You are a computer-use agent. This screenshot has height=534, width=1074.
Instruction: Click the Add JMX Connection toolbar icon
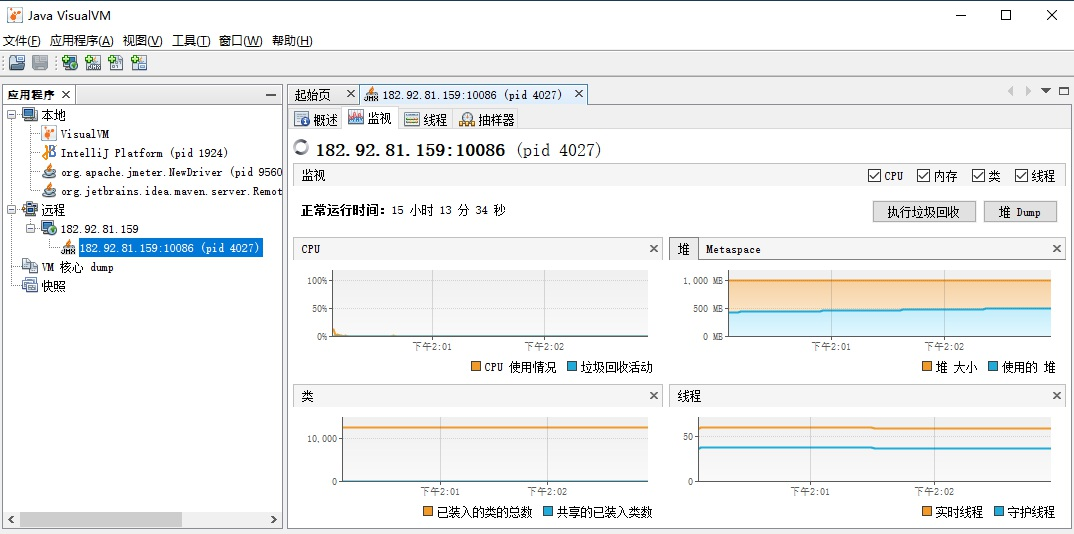click(93, 63)
